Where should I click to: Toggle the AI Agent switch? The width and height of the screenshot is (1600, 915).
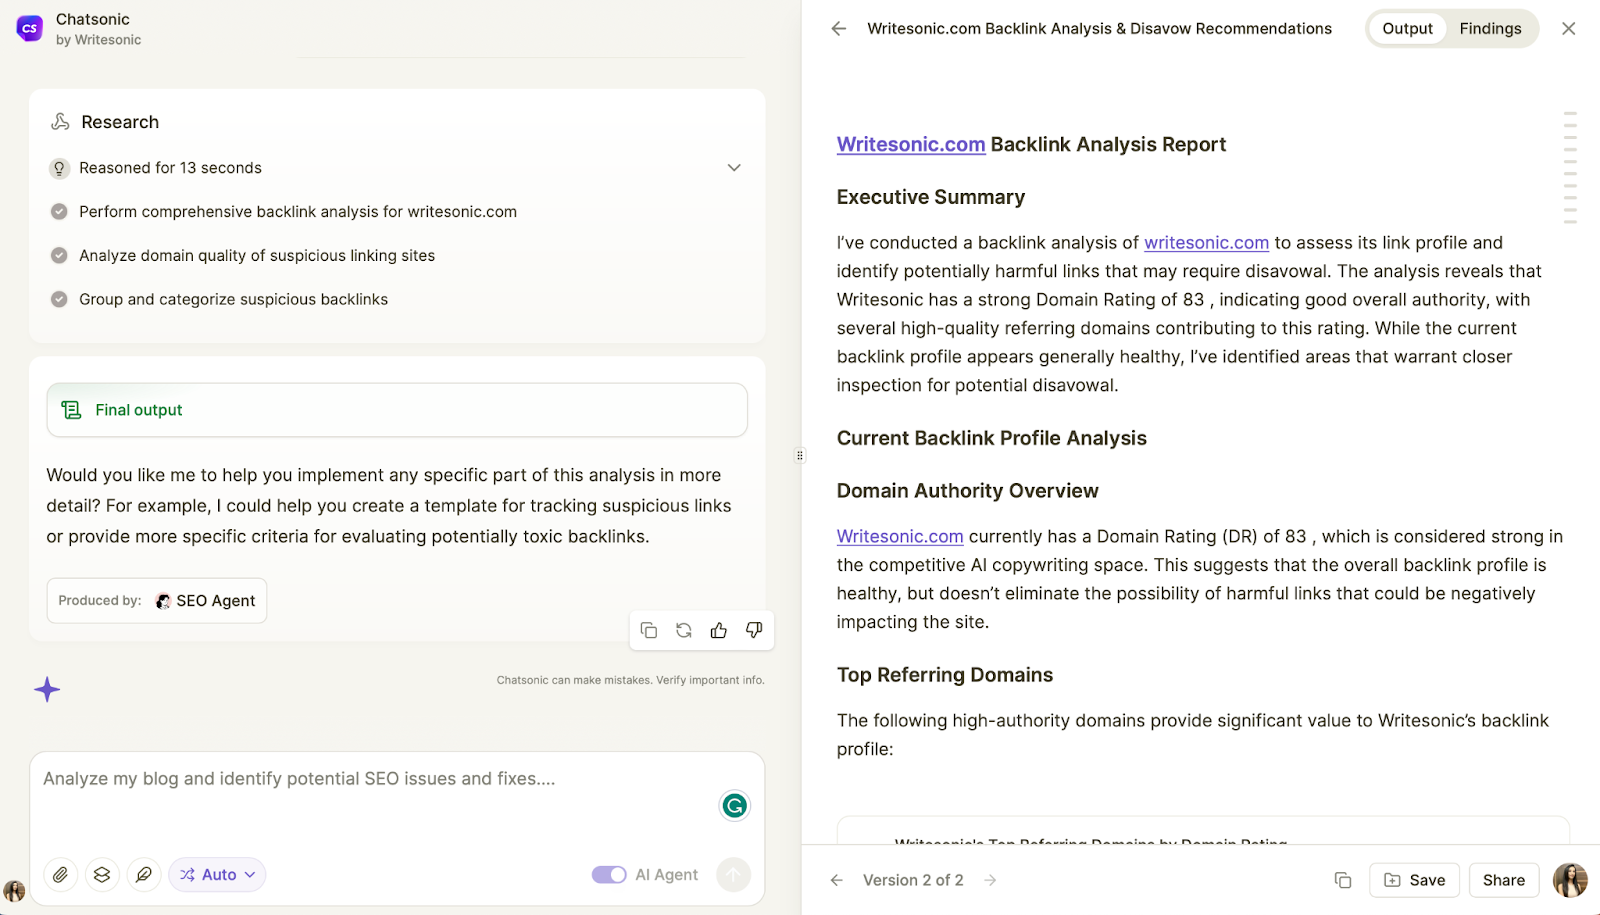coord(609,875)
